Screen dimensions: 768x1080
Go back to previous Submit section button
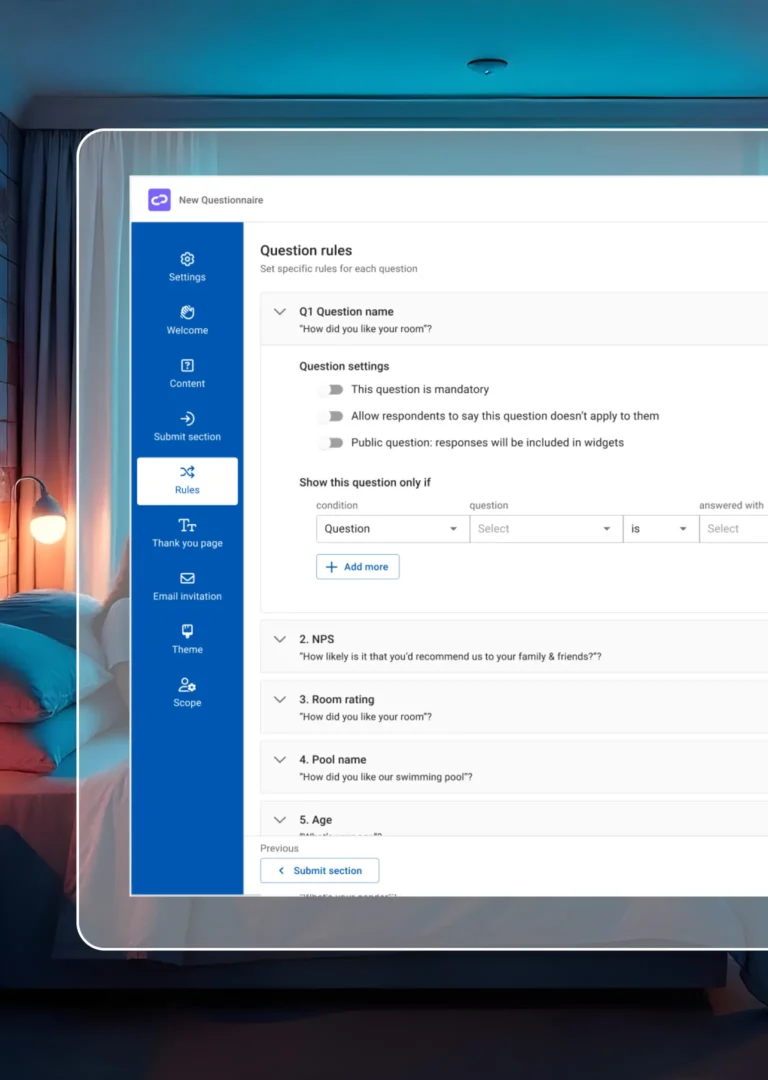click(320, 871)
